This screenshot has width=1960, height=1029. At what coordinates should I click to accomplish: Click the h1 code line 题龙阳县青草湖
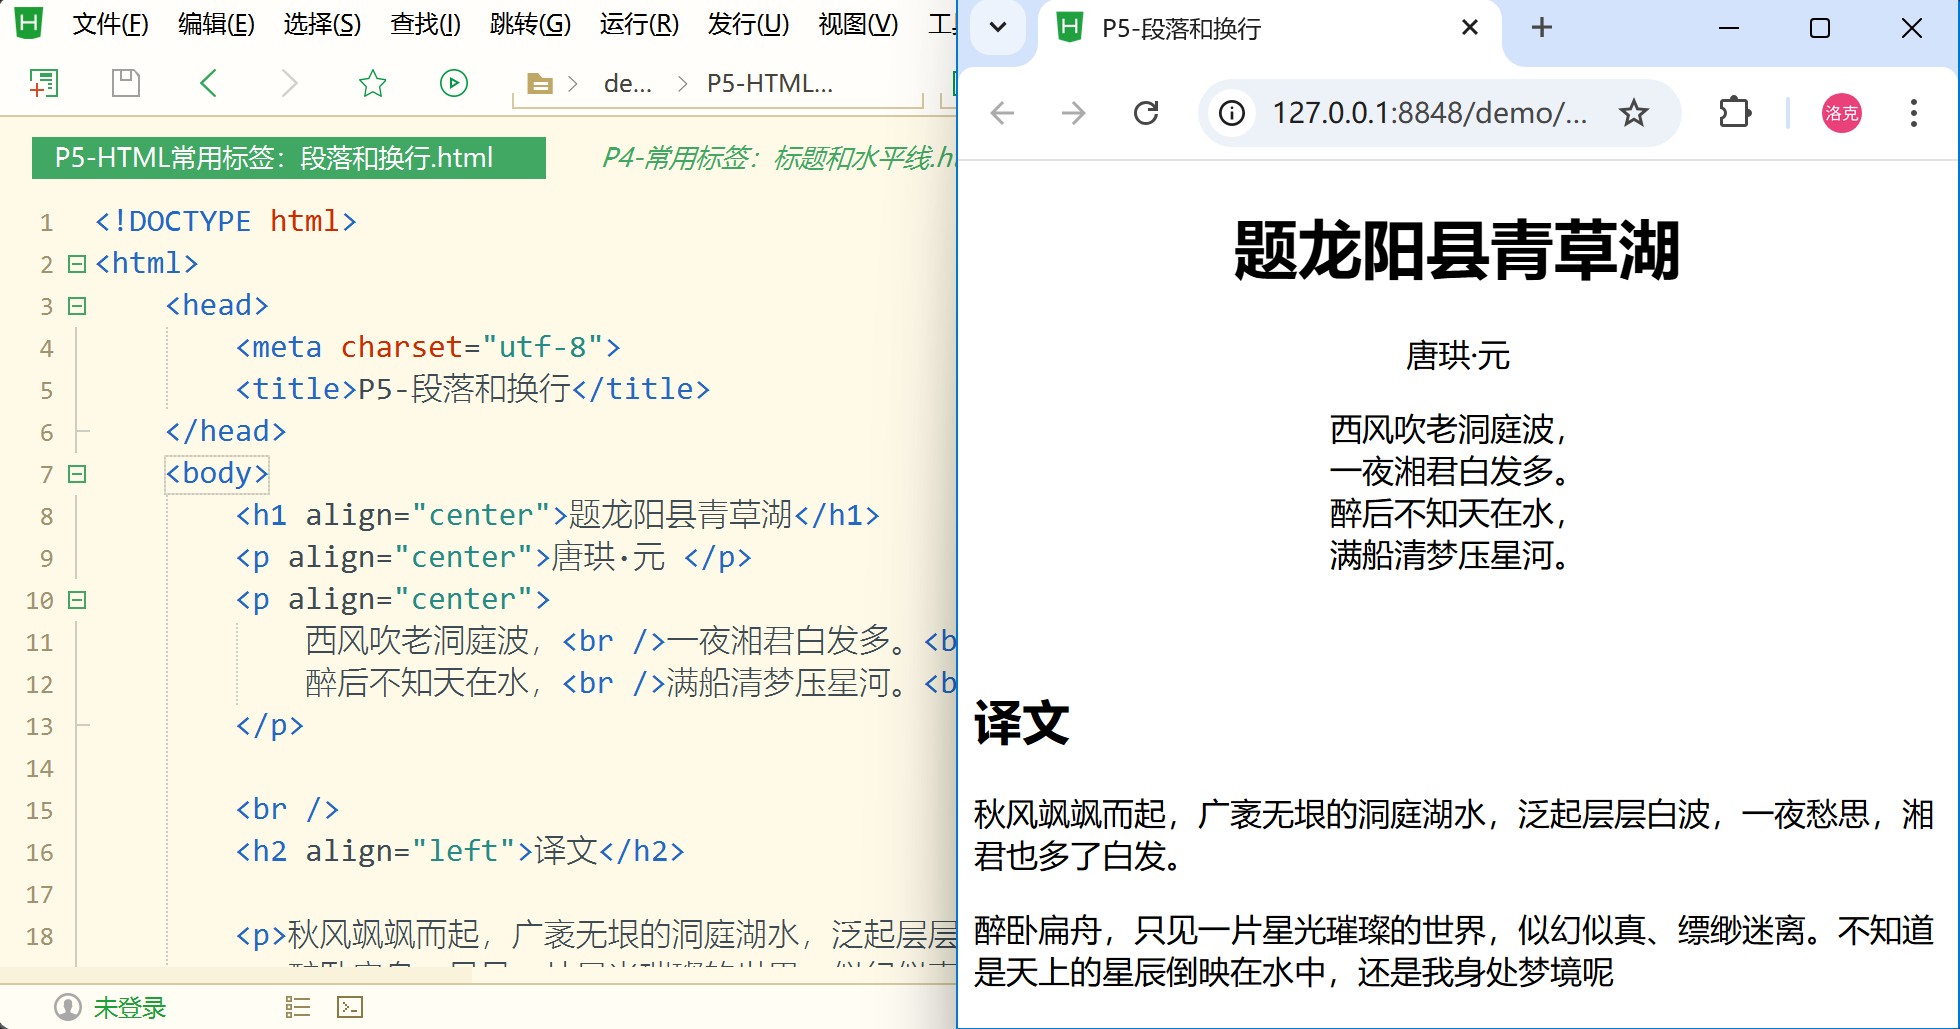pyautogui.click(x=558, y=515)
